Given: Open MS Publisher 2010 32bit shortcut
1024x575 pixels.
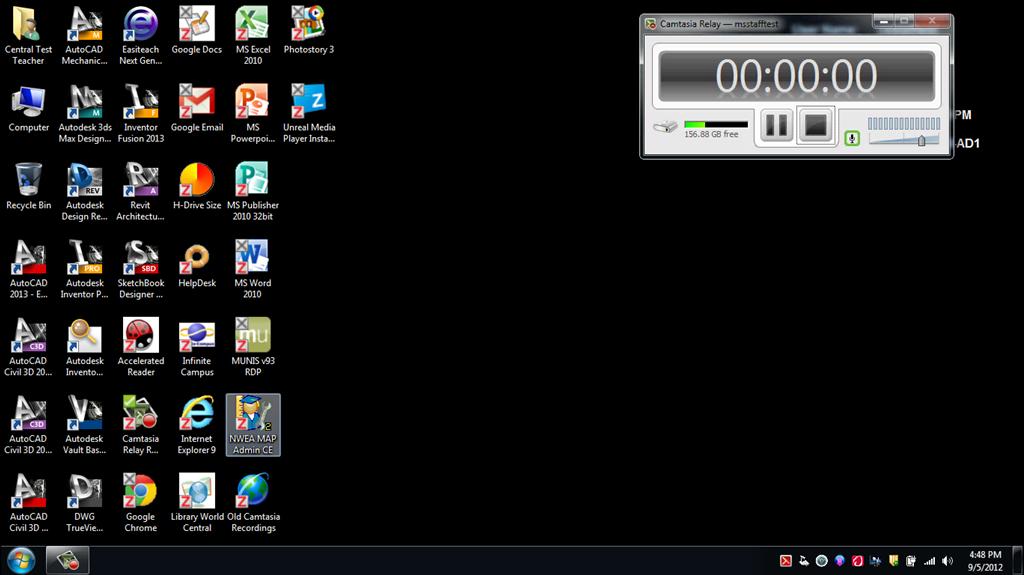Looking at the screenshot, I should tap(253, 191).
